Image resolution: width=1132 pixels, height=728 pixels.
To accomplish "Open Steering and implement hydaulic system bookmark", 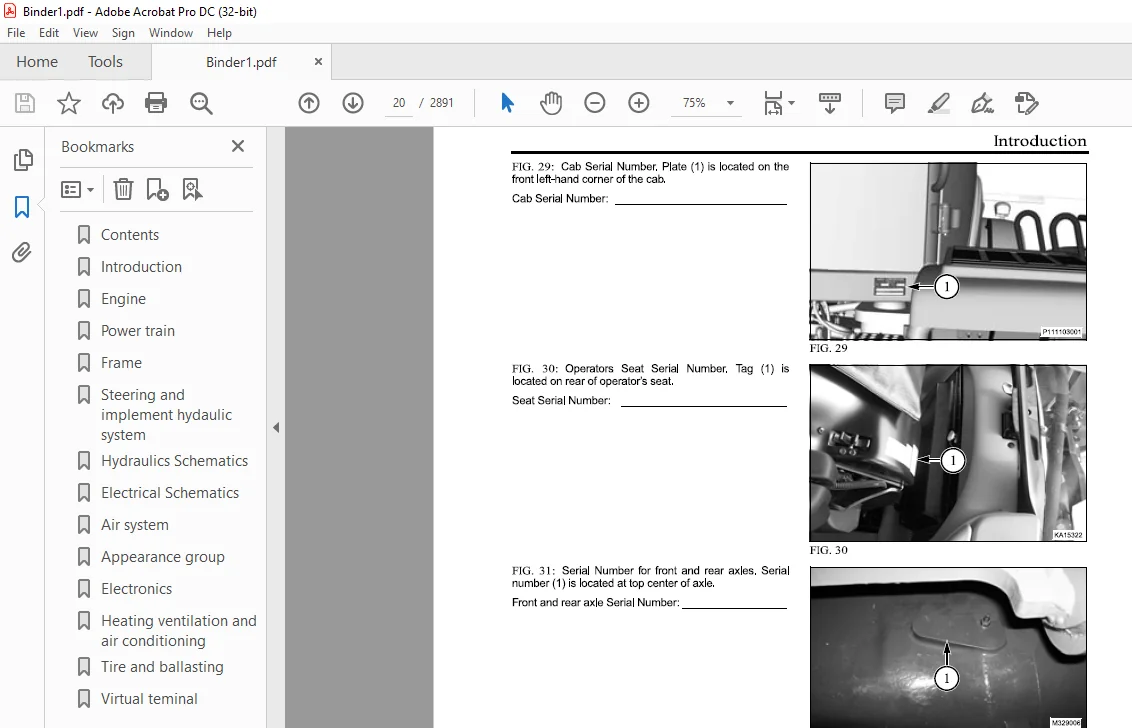I will coord(166,415).
